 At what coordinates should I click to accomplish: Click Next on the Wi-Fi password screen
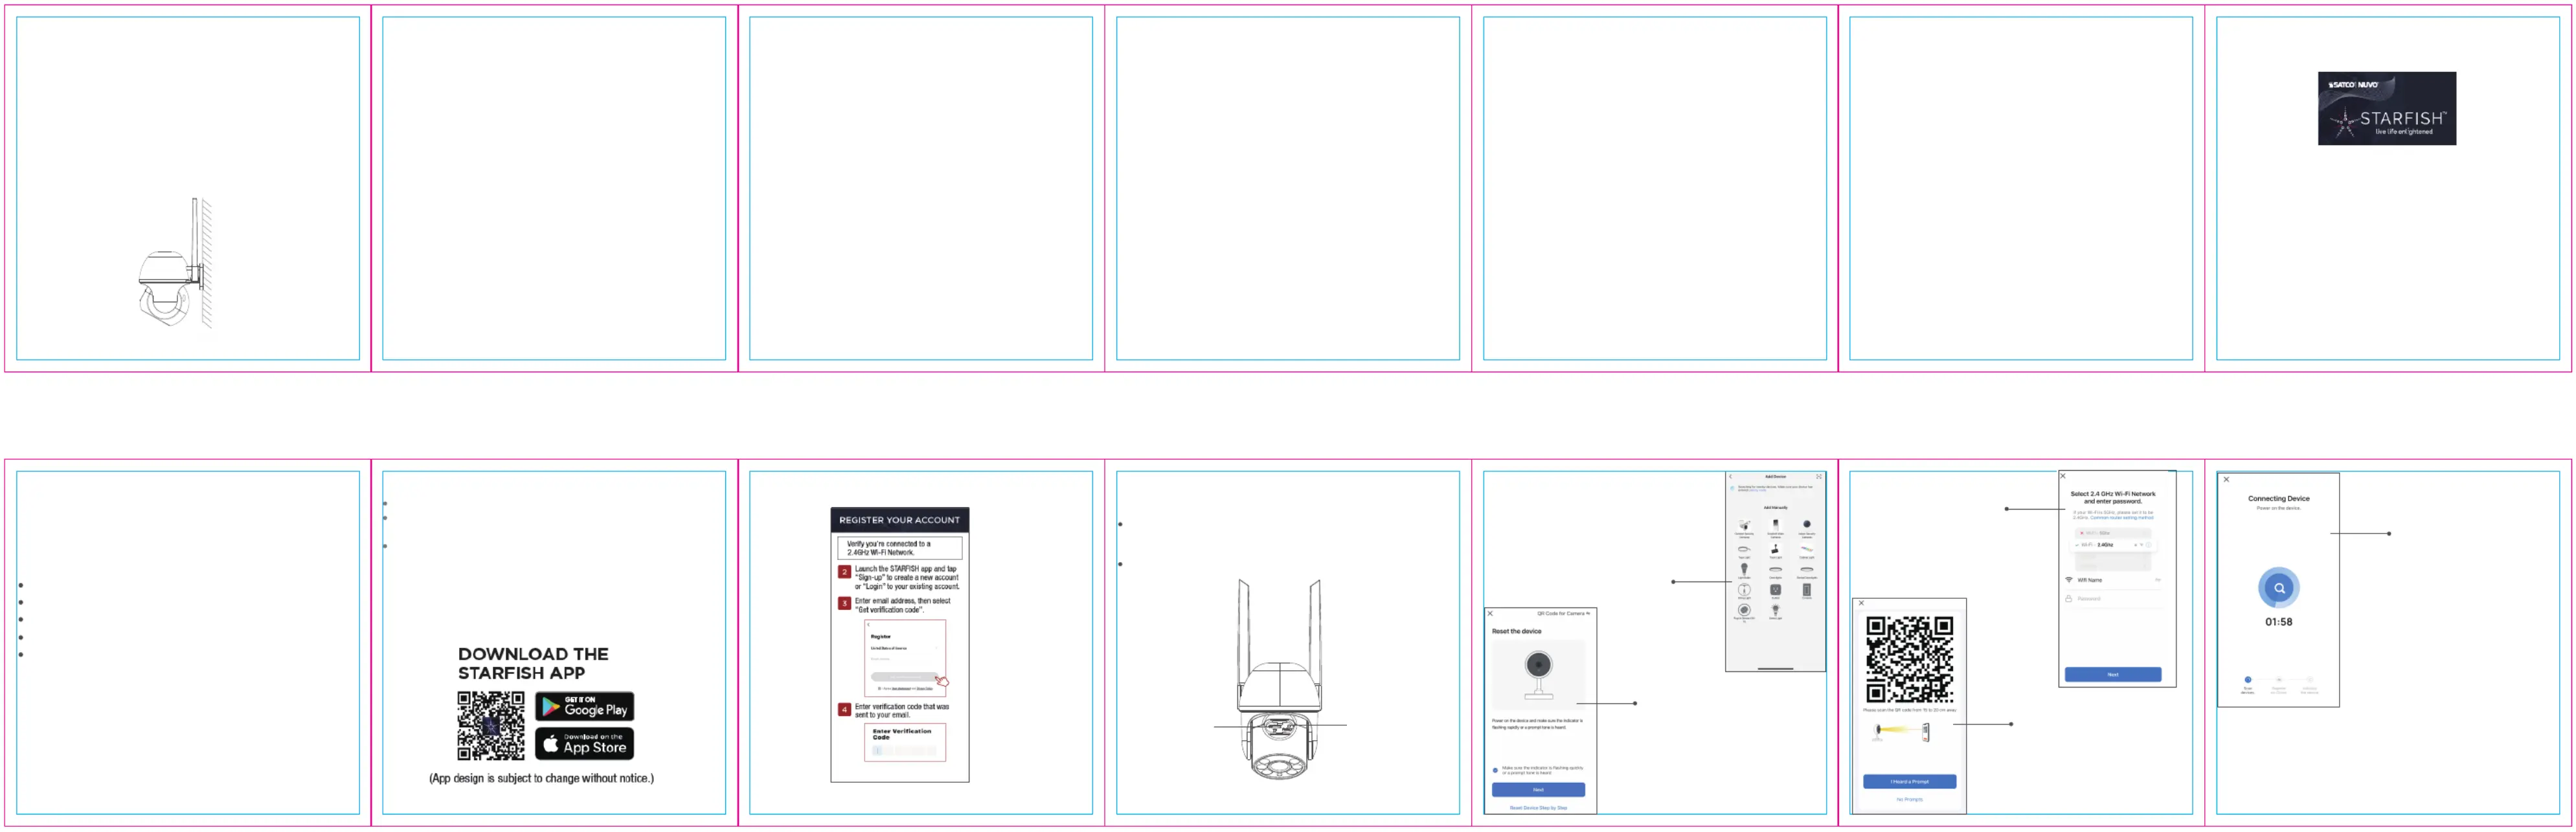click(x=2112, y=675)
